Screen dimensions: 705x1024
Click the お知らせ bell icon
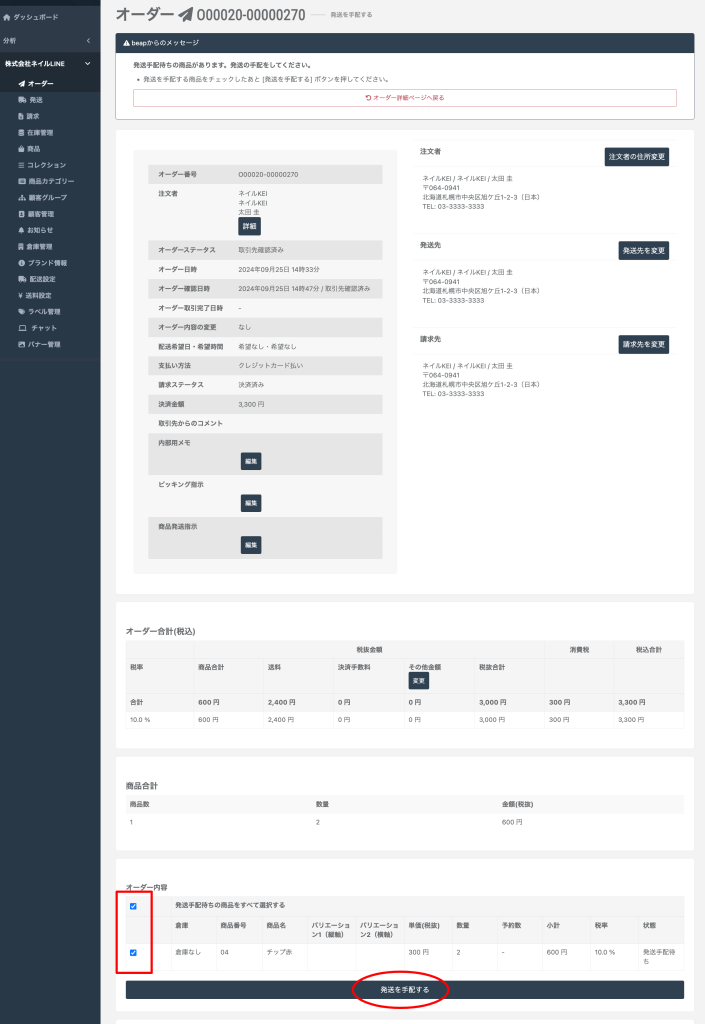point(21,230)
